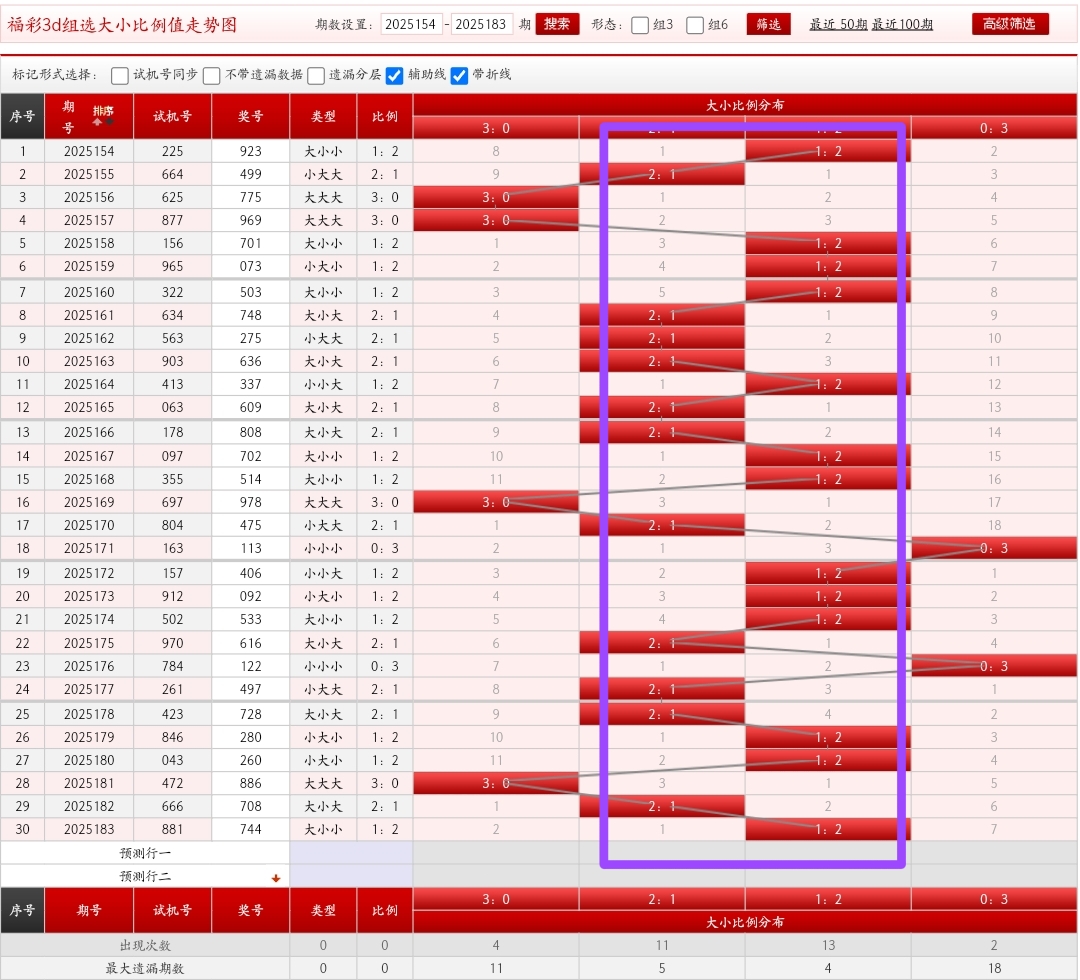The width and height of the screenshot is (1080, 980).
Task: Select the 最近100期 link
Action: 902,24
